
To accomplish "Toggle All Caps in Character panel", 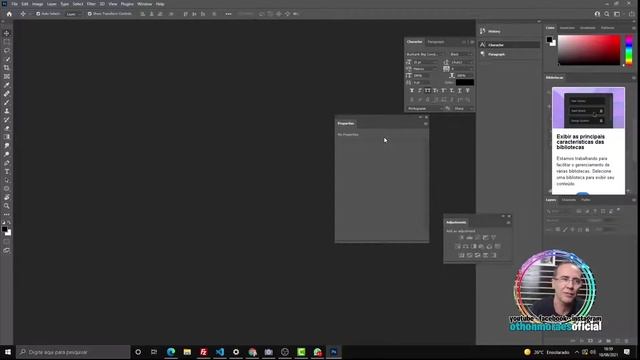I will pyautogui.click(x=427, y=91).
